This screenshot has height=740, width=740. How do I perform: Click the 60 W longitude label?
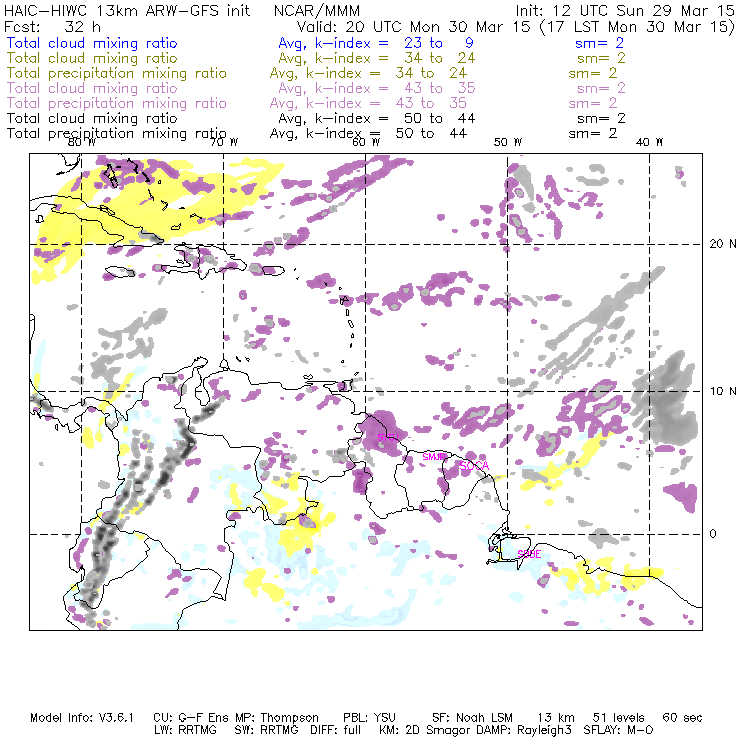pyautogui.click(x=366, y=143)
